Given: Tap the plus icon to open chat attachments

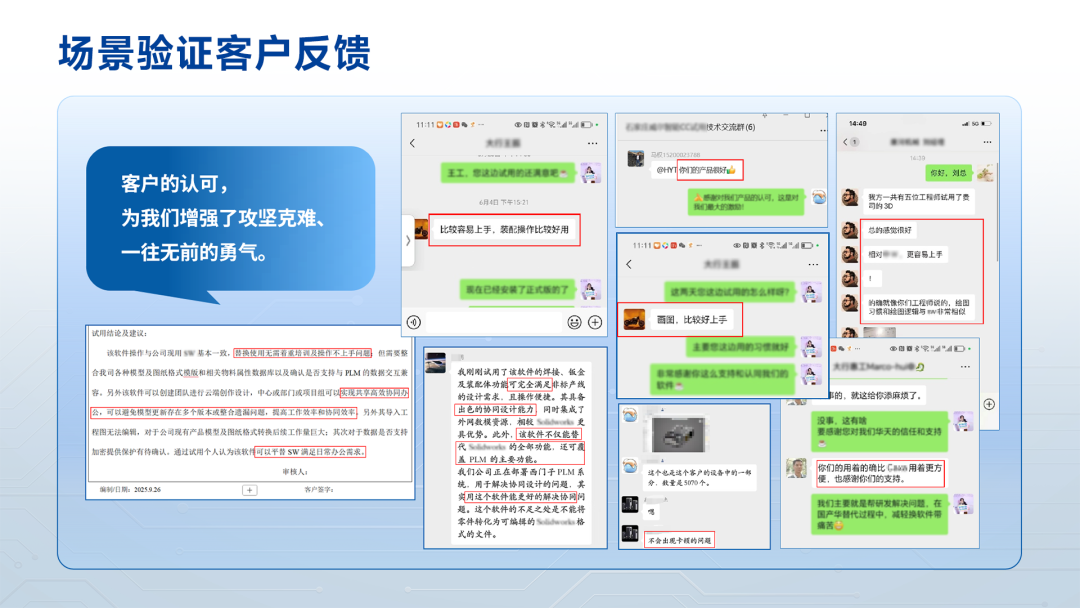Looking at the screenshot, I should coord(593,322).
